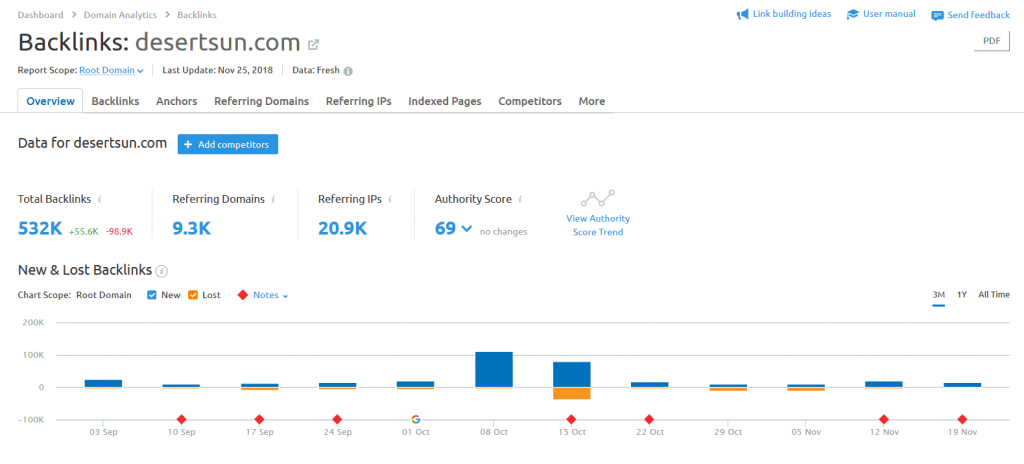The height and width of the screenshot is (464, 1024).
Task: Click info icon beside Authority Score
Action: click(x=520, y=199)
